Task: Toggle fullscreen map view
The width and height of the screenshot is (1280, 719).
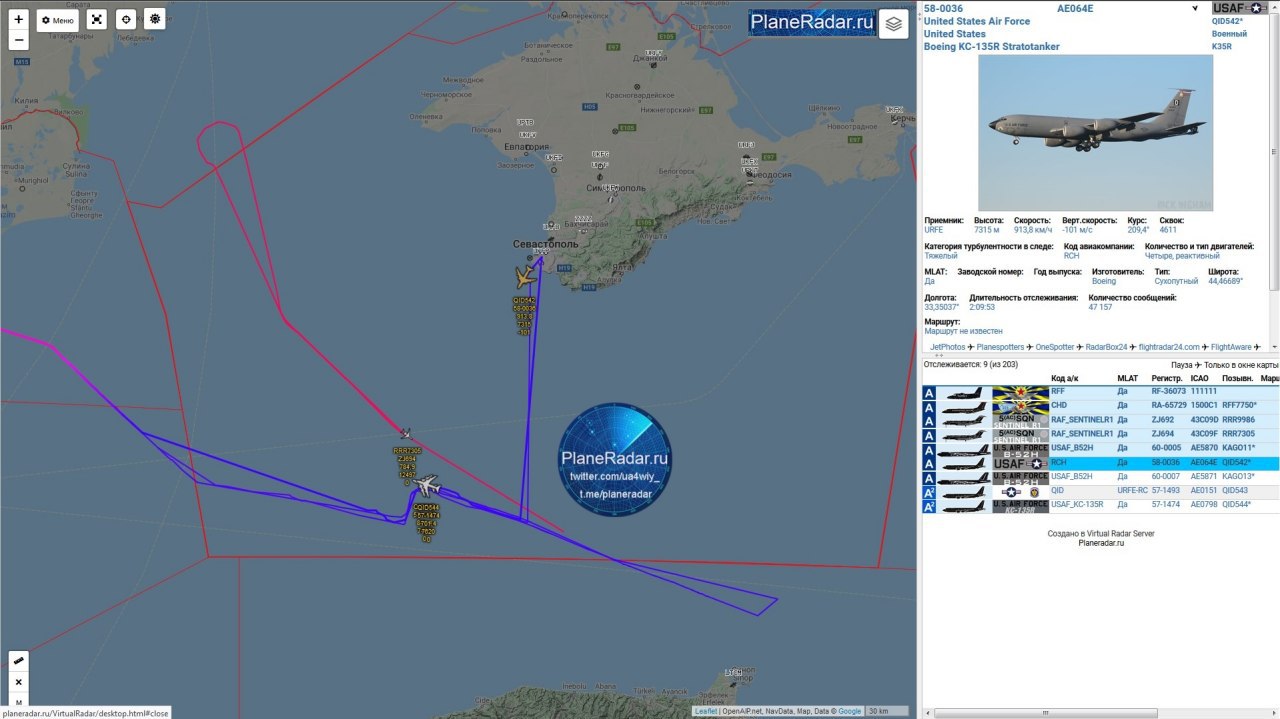Action: tap(96, 20)
